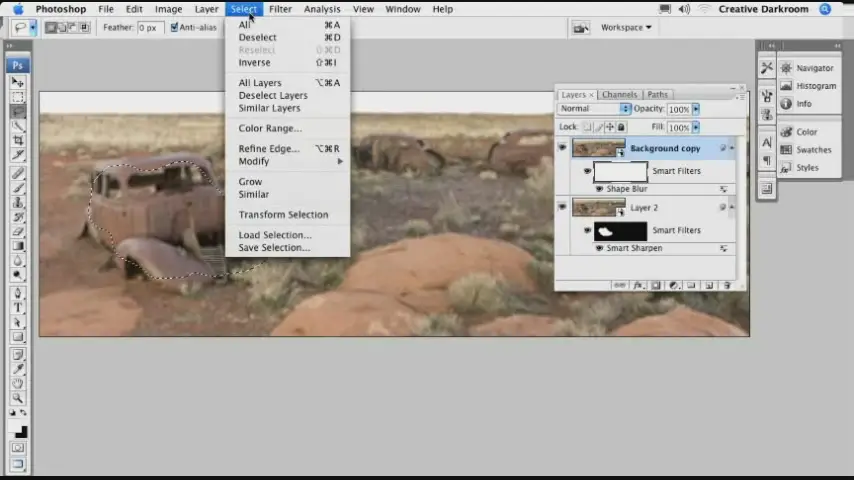The image size is (854, 480).
Task: Activate the Zoom tool magnifier
Action: (x=18, y=398)
